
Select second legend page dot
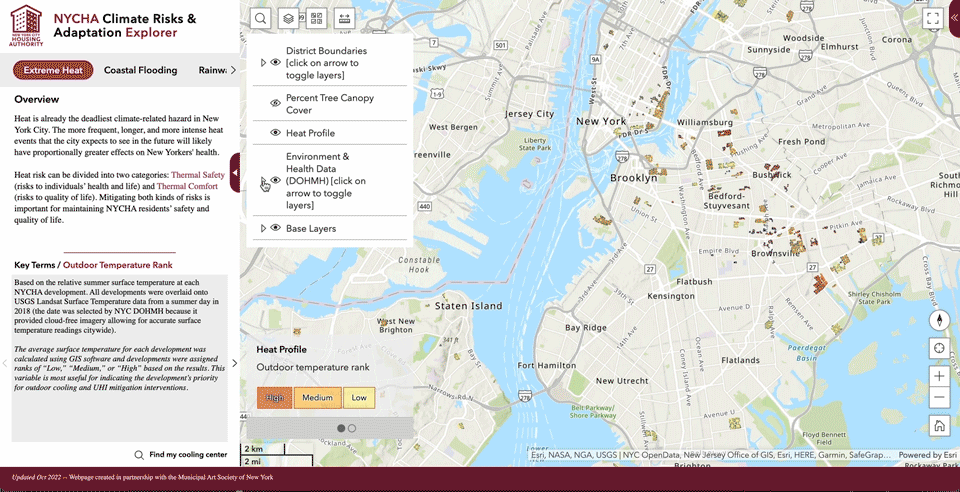tap(351, 428)
